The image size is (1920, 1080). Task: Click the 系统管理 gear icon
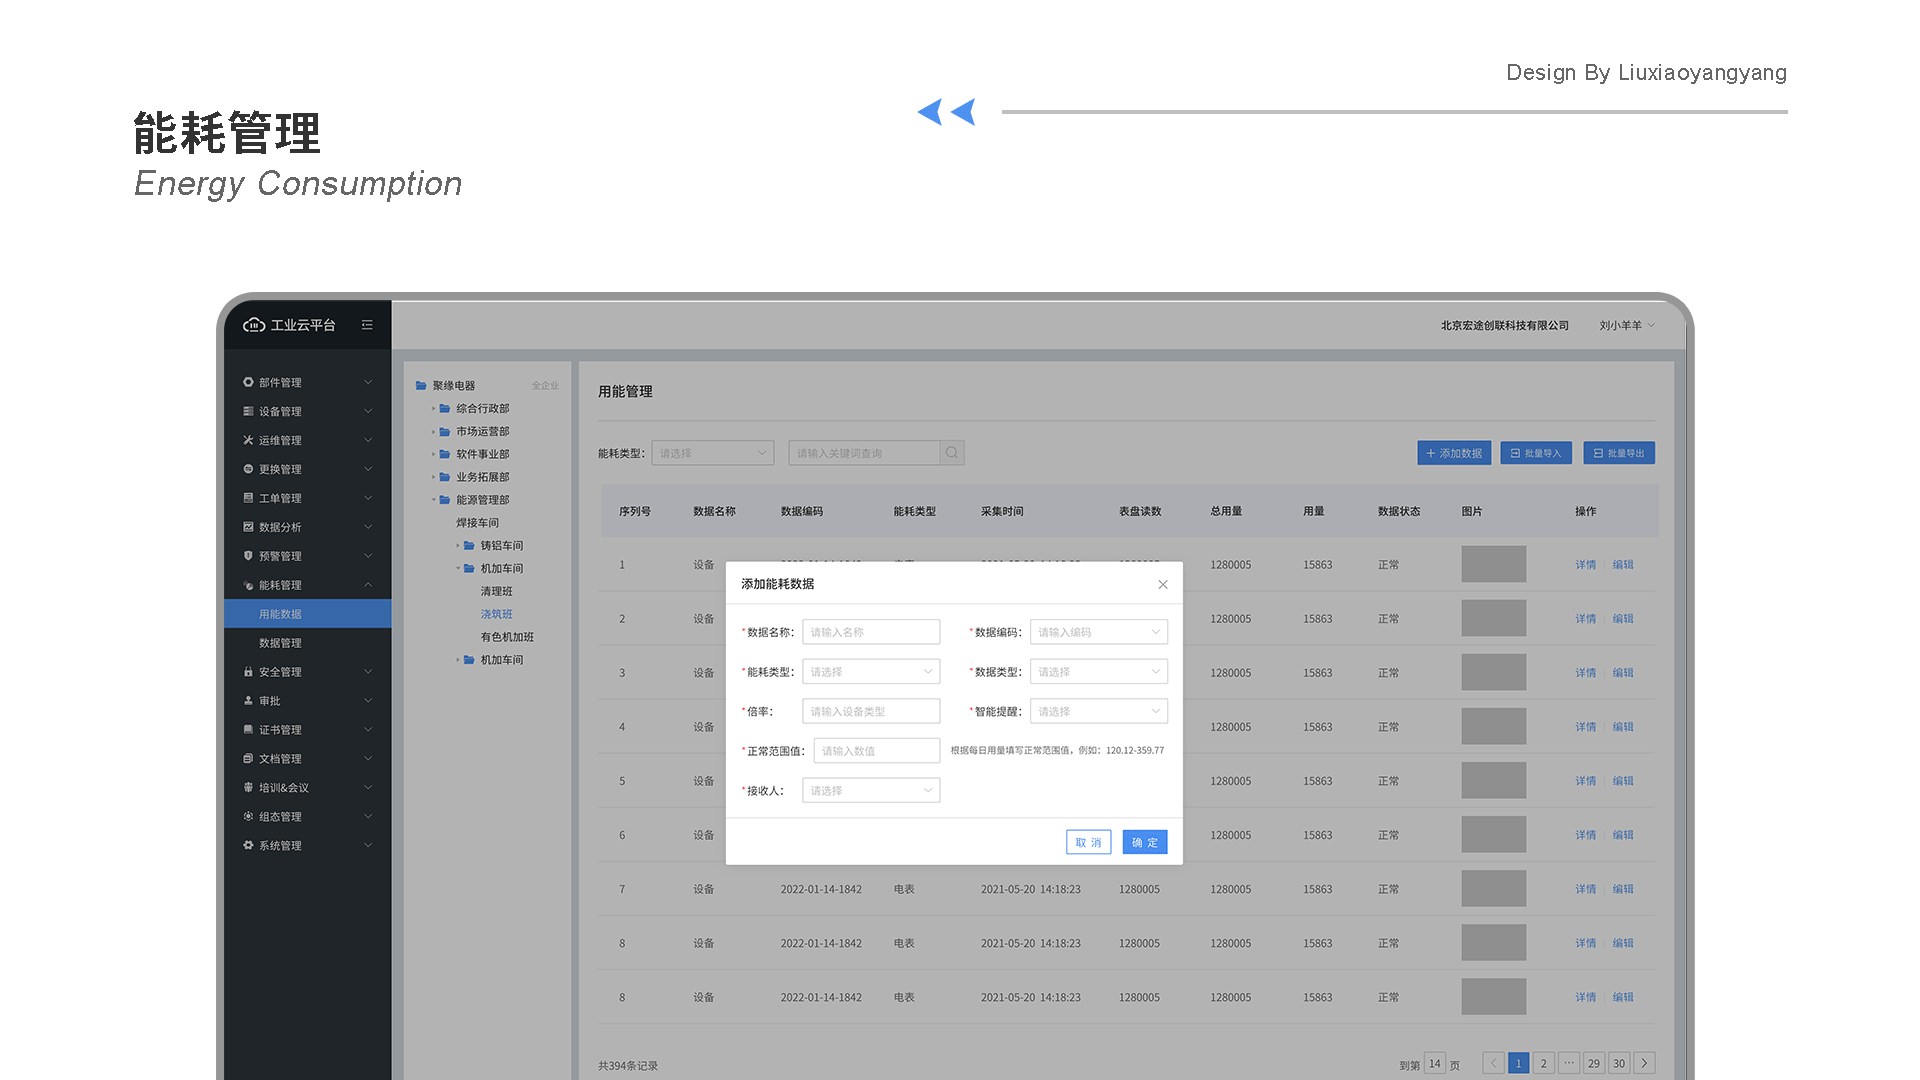coord(248,846)
